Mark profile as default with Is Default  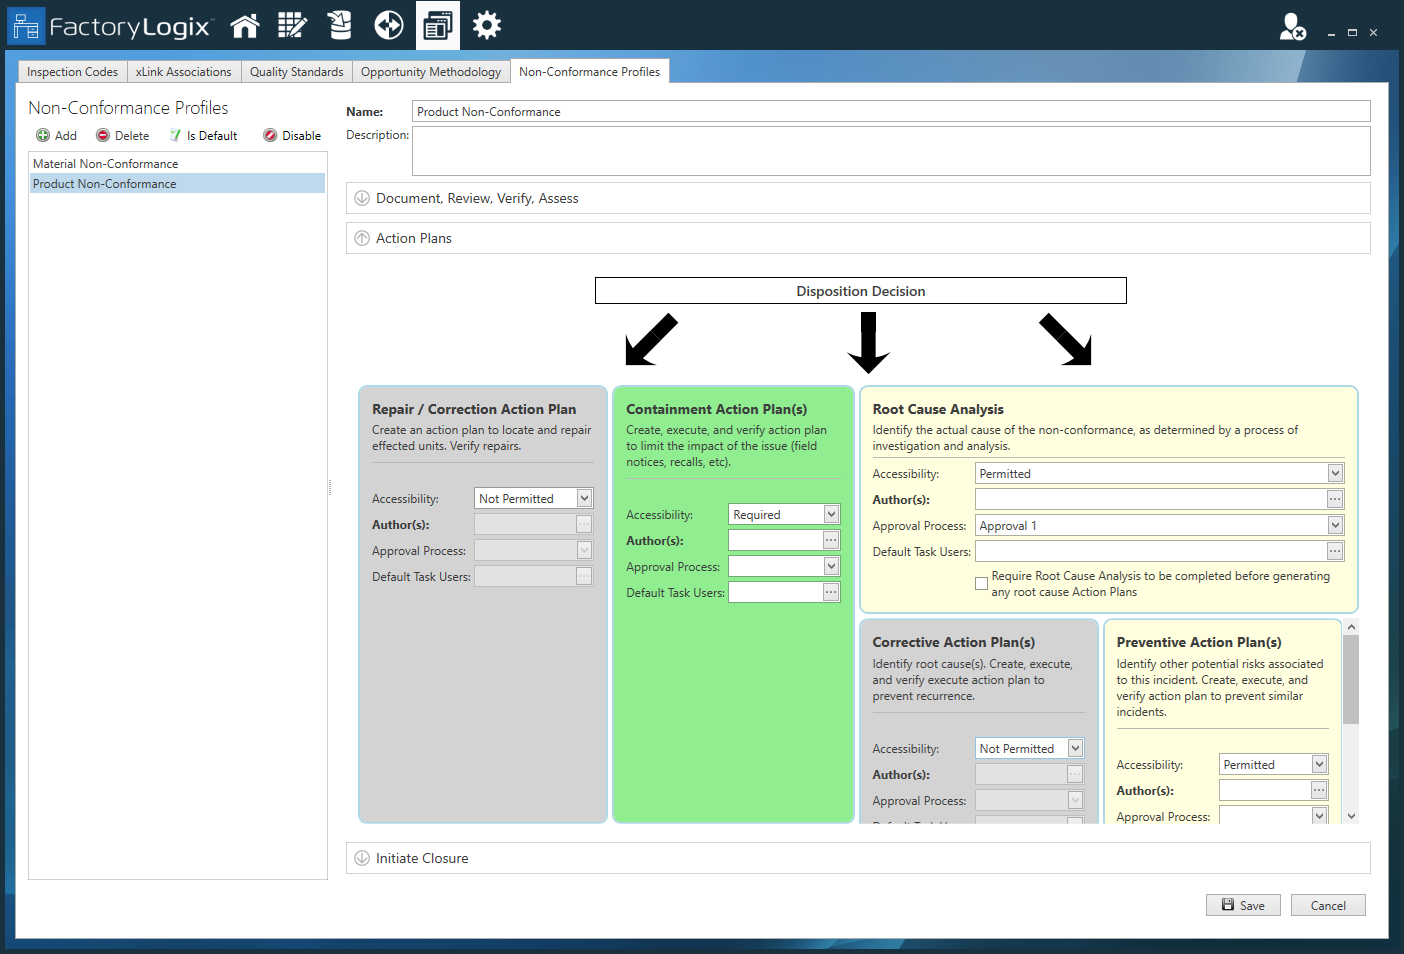[x=203, y=135]
